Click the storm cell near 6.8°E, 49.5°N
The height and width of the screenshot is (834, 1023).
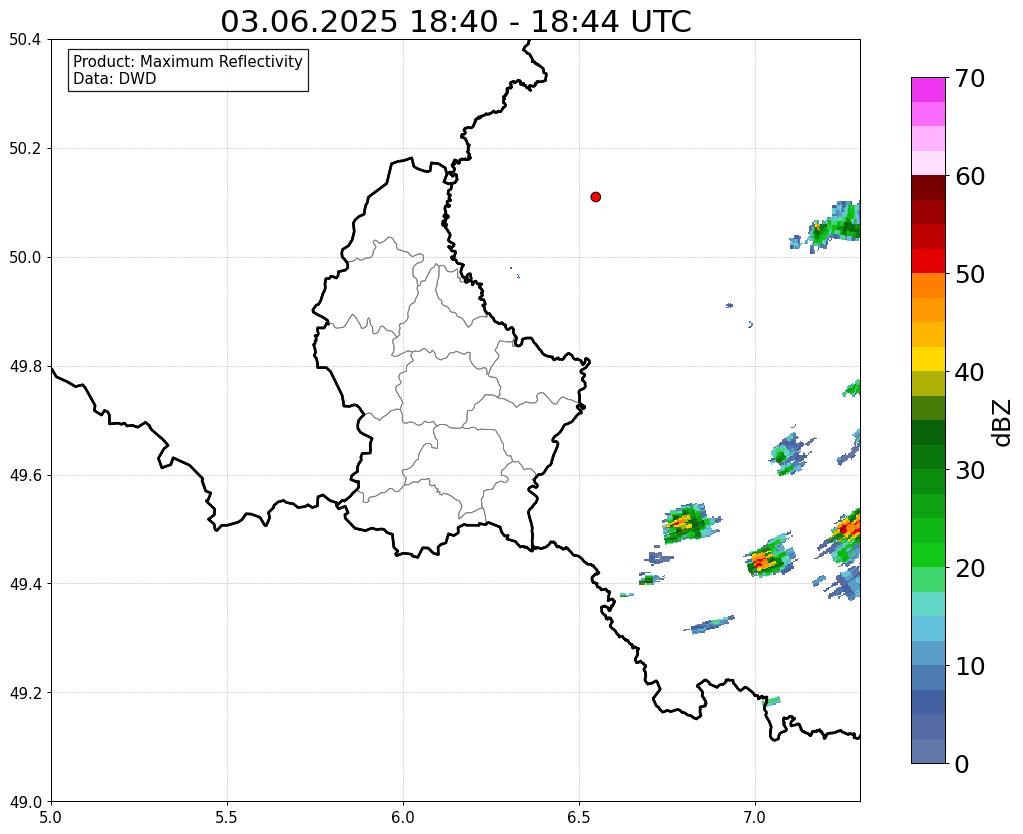click(x=690, y=523)
